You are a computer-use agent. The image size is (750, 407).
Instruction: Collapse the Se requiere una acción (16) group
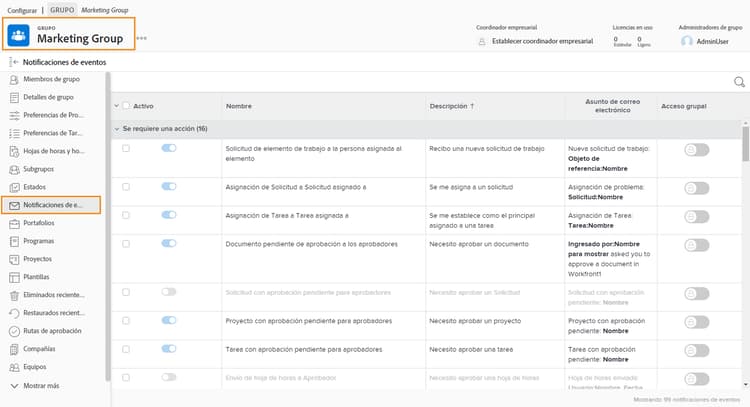117,129
